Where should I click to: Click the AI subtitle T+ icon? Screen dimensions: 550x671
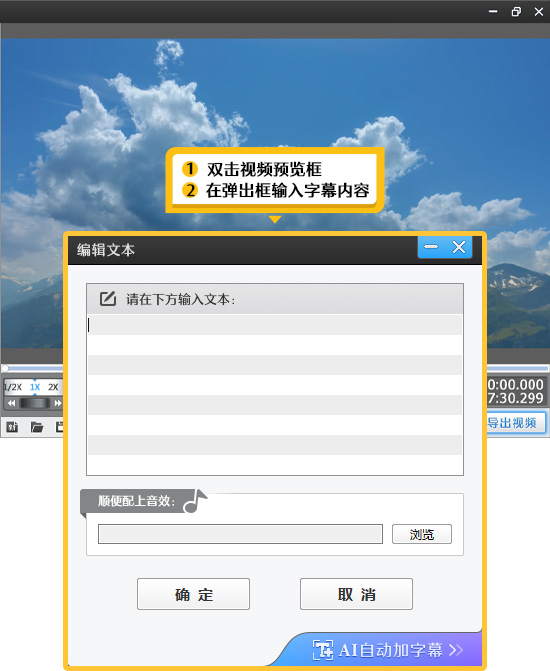pyautogui.click(x=323, y=650)
